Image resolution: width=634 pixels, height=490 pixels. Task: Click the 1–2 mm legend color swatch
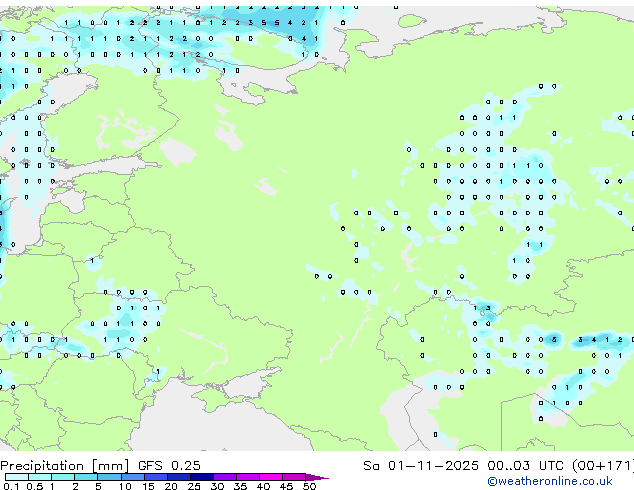pos(63,477)
